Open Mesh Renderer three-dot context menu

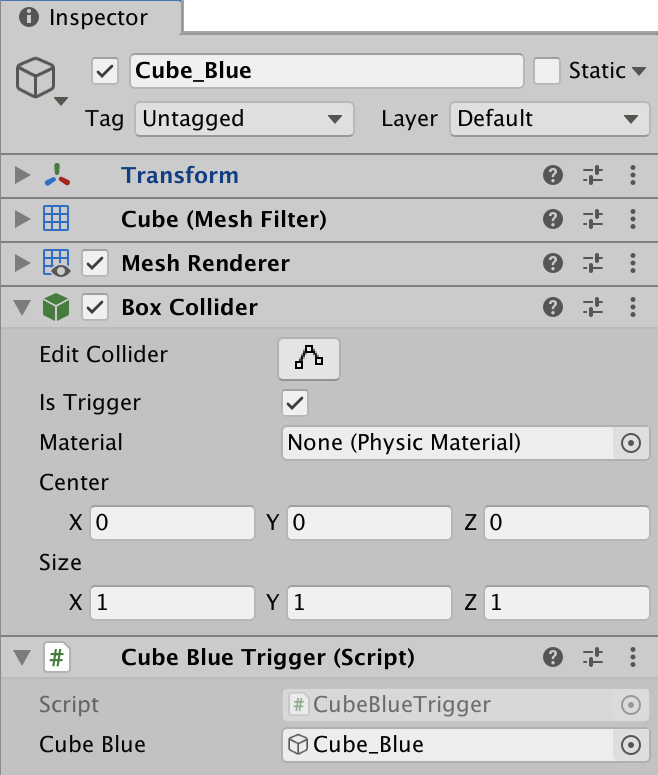632,264
